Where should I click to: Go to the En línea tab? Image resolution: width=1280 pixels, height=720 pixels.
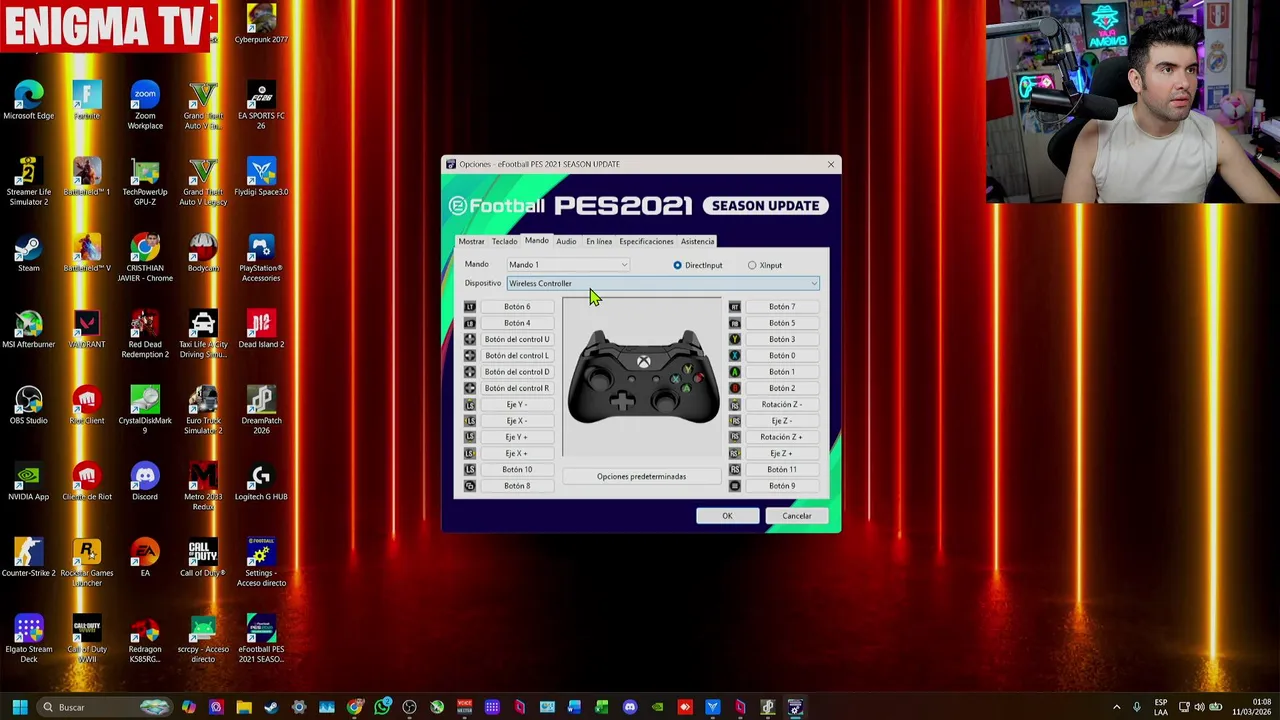(x=599, y=241)
